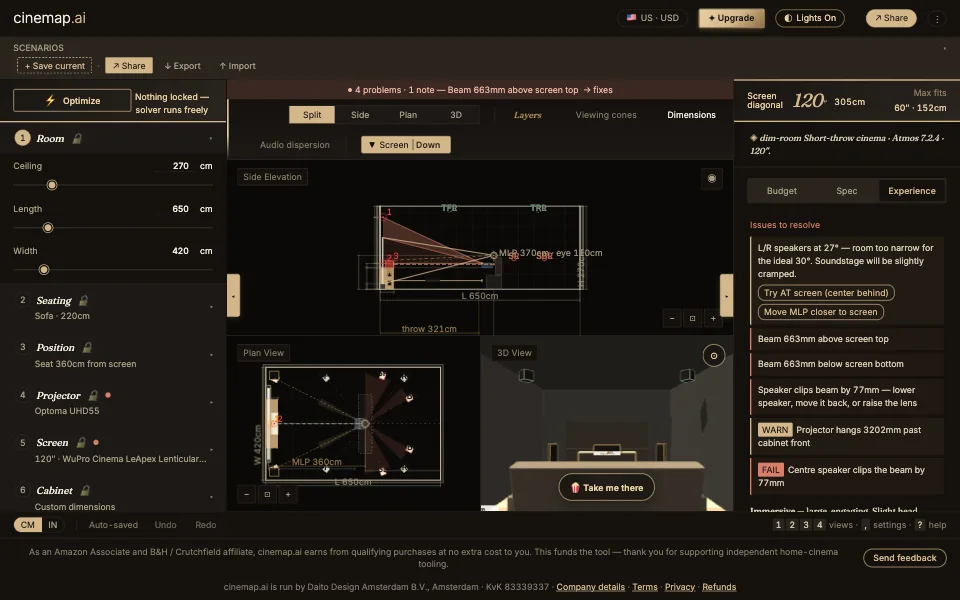Screen dimensions: 960x600
Task: Set the screen position to Screen
Action: (x=388, y=144)
